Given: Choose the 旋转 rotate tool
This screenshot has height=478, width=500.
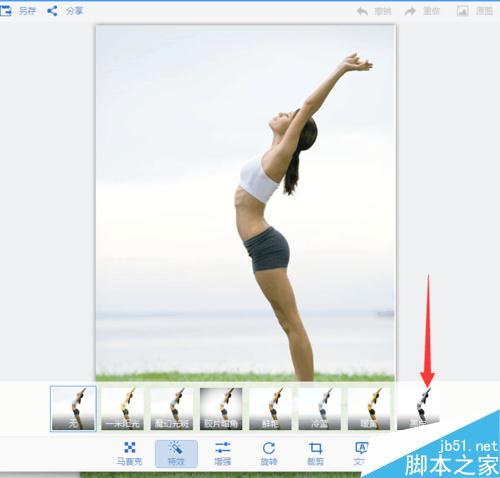Looking at the screenshot, I should (x=269, y=453).
